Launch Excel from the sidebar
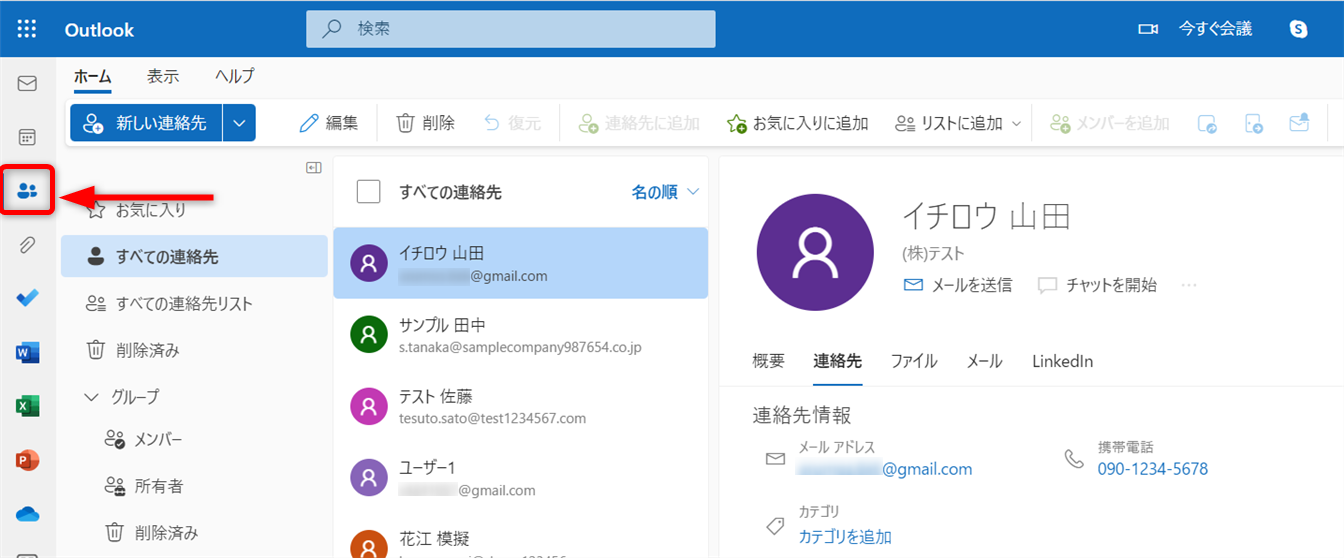This screenshot has width=1344, height=558. pos(27,406)
